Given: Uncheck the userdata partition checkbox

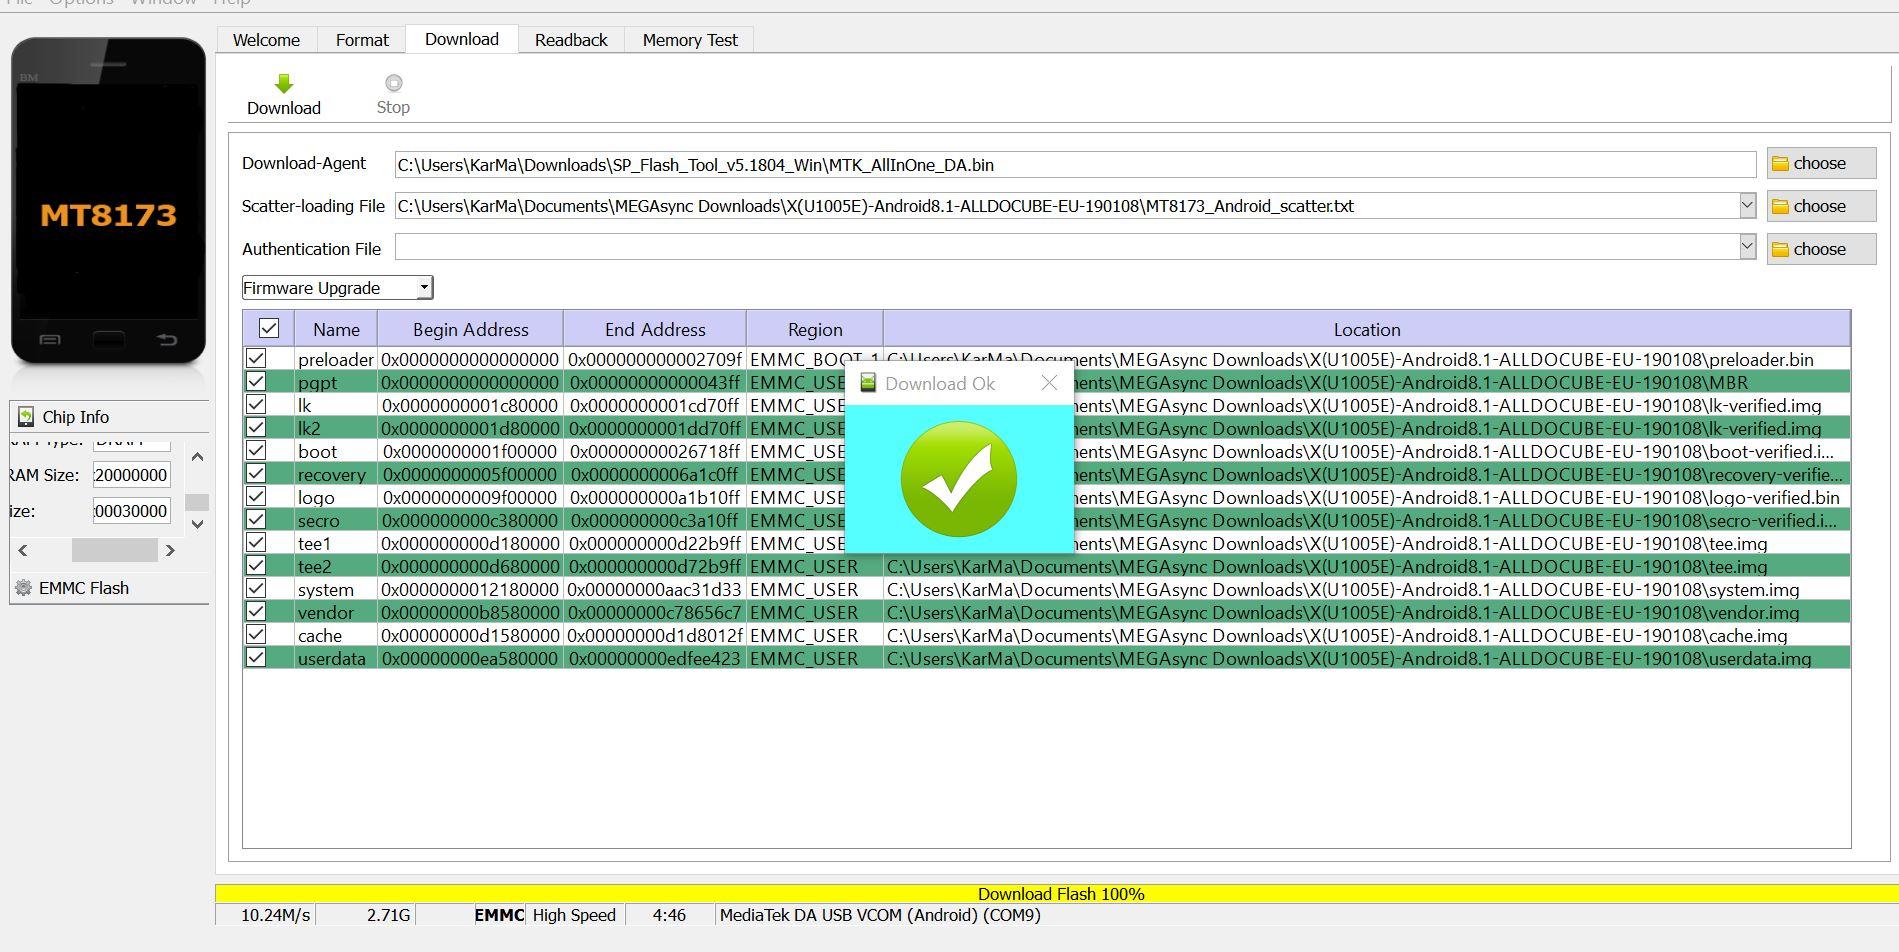Looking at the screenshot, I should (257, 658).
